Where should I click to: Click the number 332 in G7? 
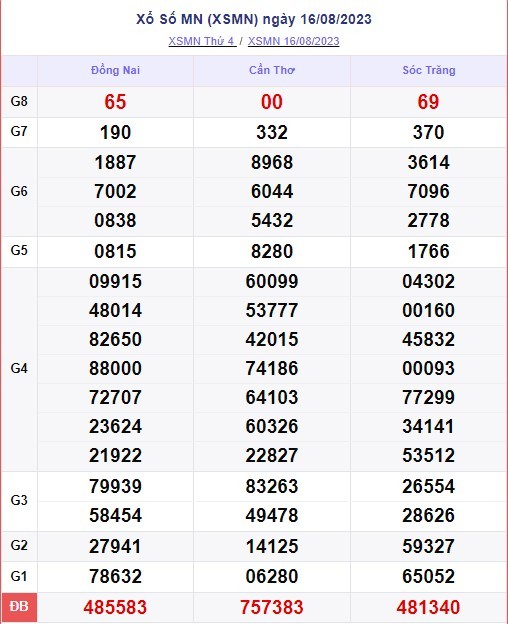click(272, 133)
